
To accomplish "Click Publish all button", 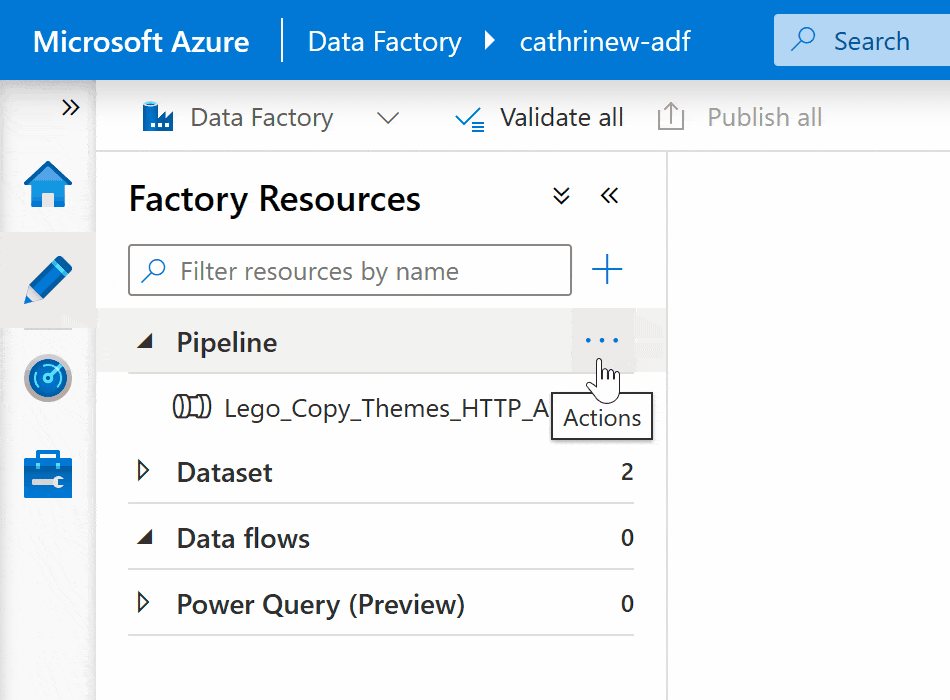I will (x=740, y=118).
